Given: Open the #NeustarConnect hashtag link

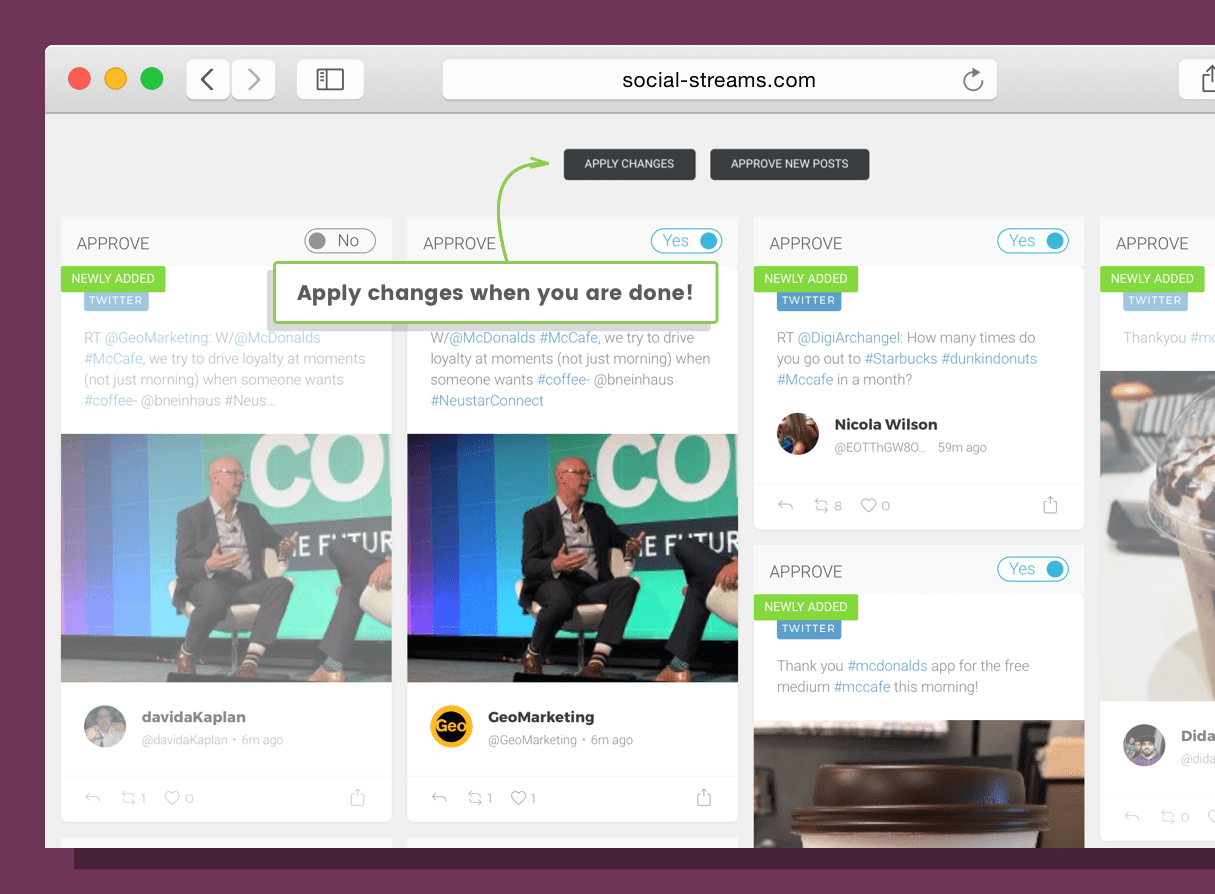Looking at the screenshot, I should pyautogui.click(x=487, y=401).
